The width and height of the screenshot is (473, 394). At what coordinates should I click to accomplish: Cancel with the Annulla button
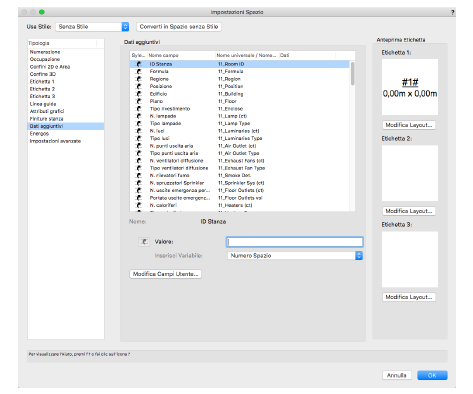pos(397,375)
